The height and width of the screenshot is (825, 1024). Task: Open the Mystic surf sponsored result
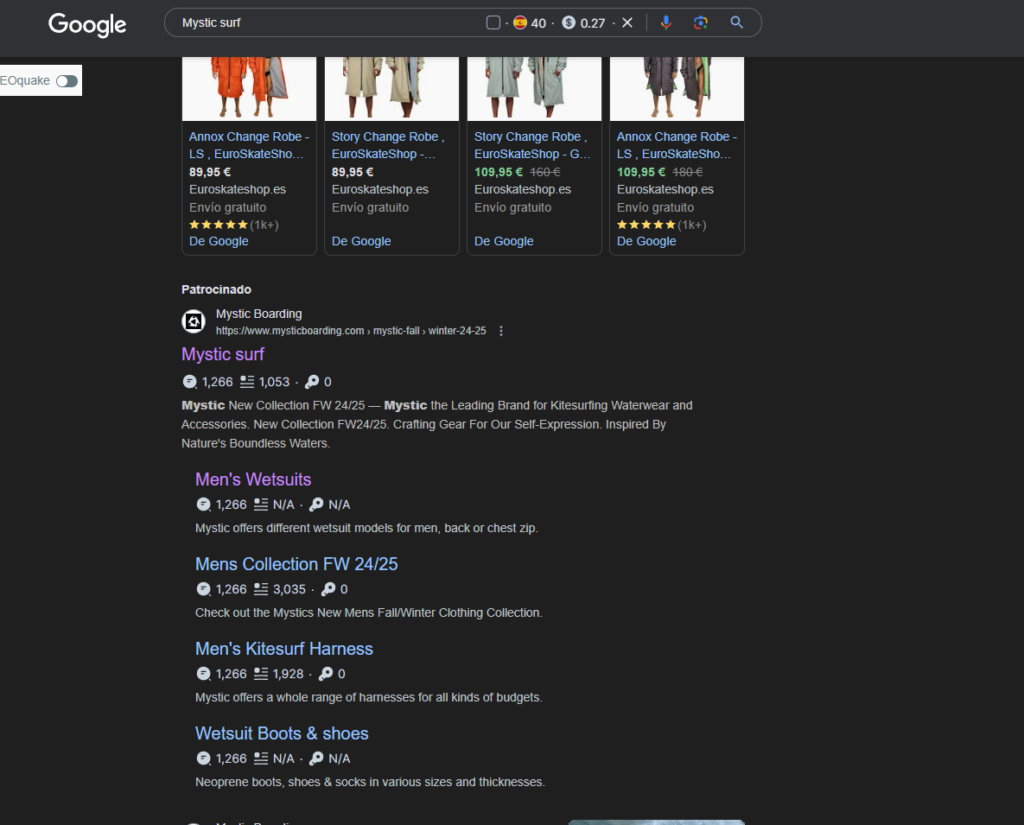(223, 354)
